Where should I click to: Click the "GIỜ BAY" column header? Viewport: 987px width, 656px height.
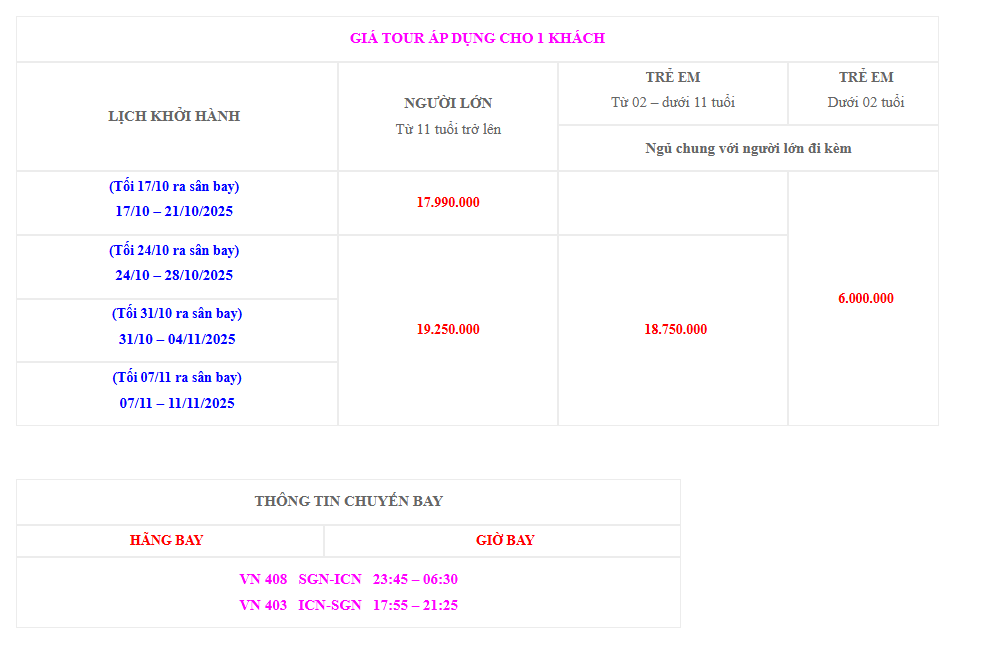[504, 540]
